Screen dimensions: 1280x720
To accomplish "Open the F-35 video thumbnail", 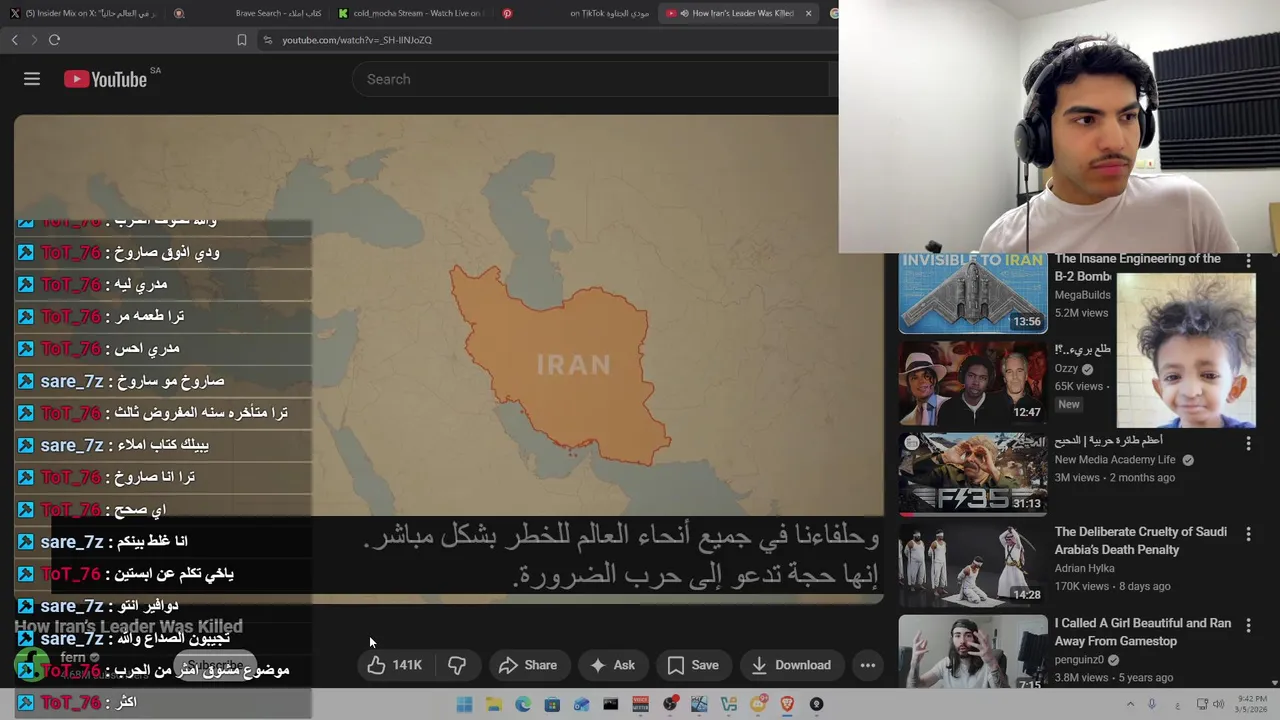I will (x=973, y=474).
